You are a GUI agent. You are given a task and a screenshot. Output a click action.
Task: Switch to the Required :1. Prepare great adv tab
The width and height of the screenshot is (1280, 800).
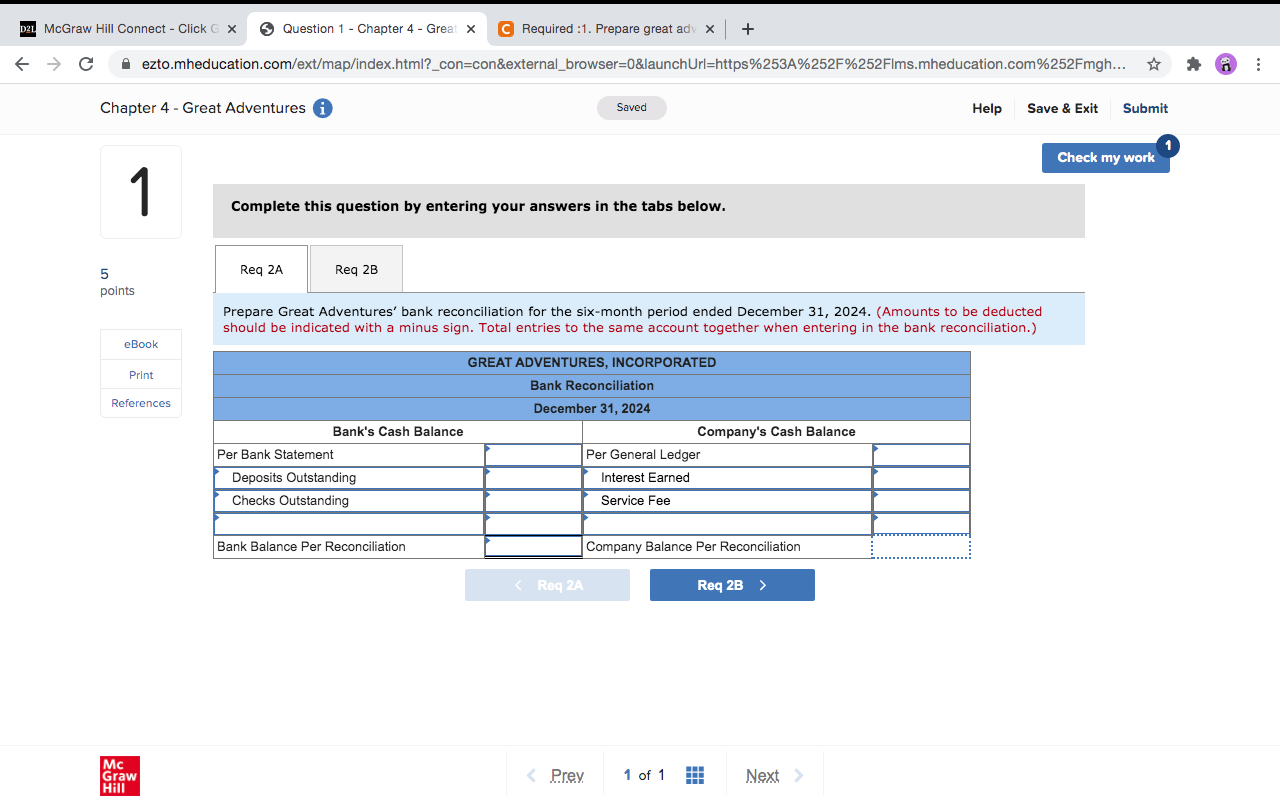[607, 29]
